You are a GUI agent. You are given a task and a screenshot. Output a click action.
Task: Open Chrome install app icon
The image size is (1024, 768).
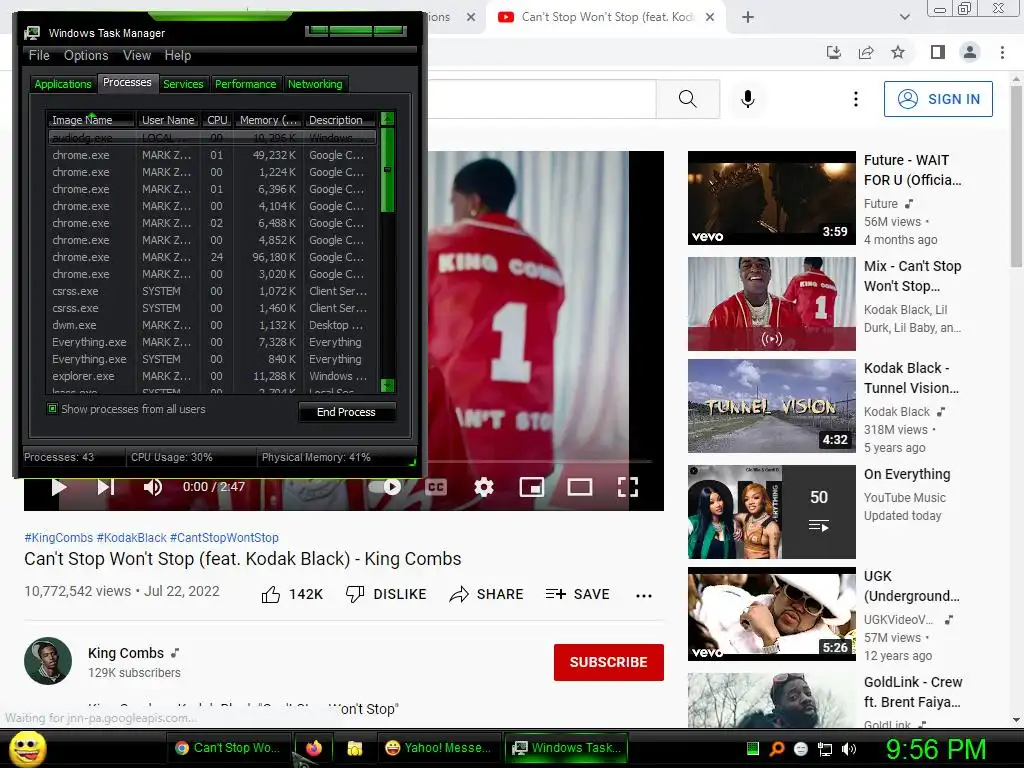pos(834,52)
